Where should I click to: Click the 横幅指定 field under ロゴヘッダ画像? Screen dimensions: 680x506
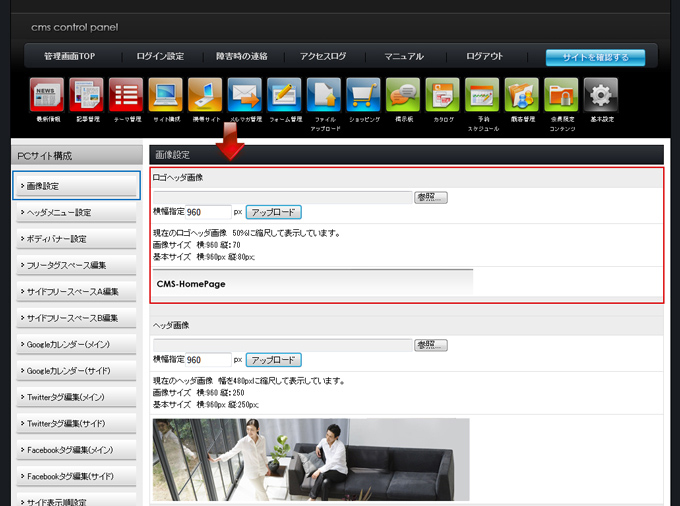[208, 212]
